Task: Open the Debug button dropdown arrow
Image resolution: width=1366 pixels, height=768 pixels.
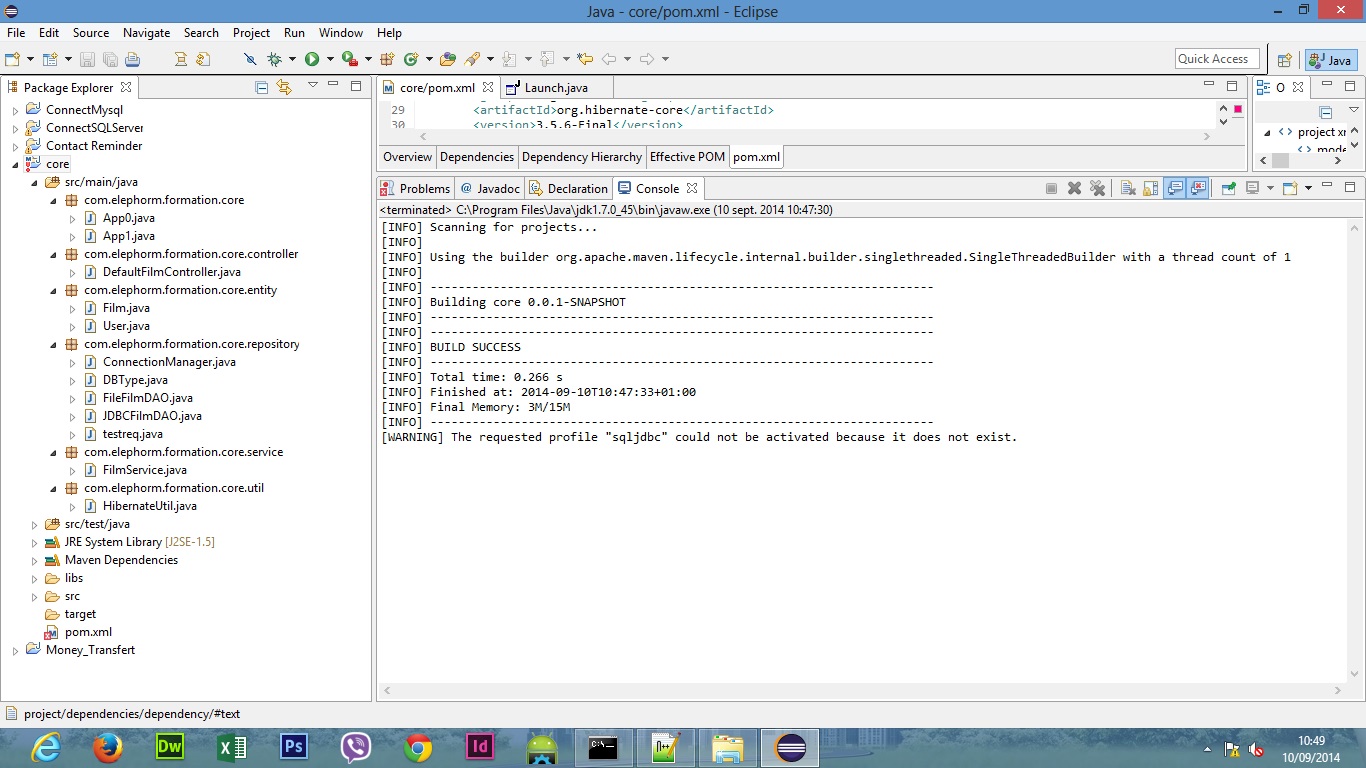Action: click(x=292, y=59)
